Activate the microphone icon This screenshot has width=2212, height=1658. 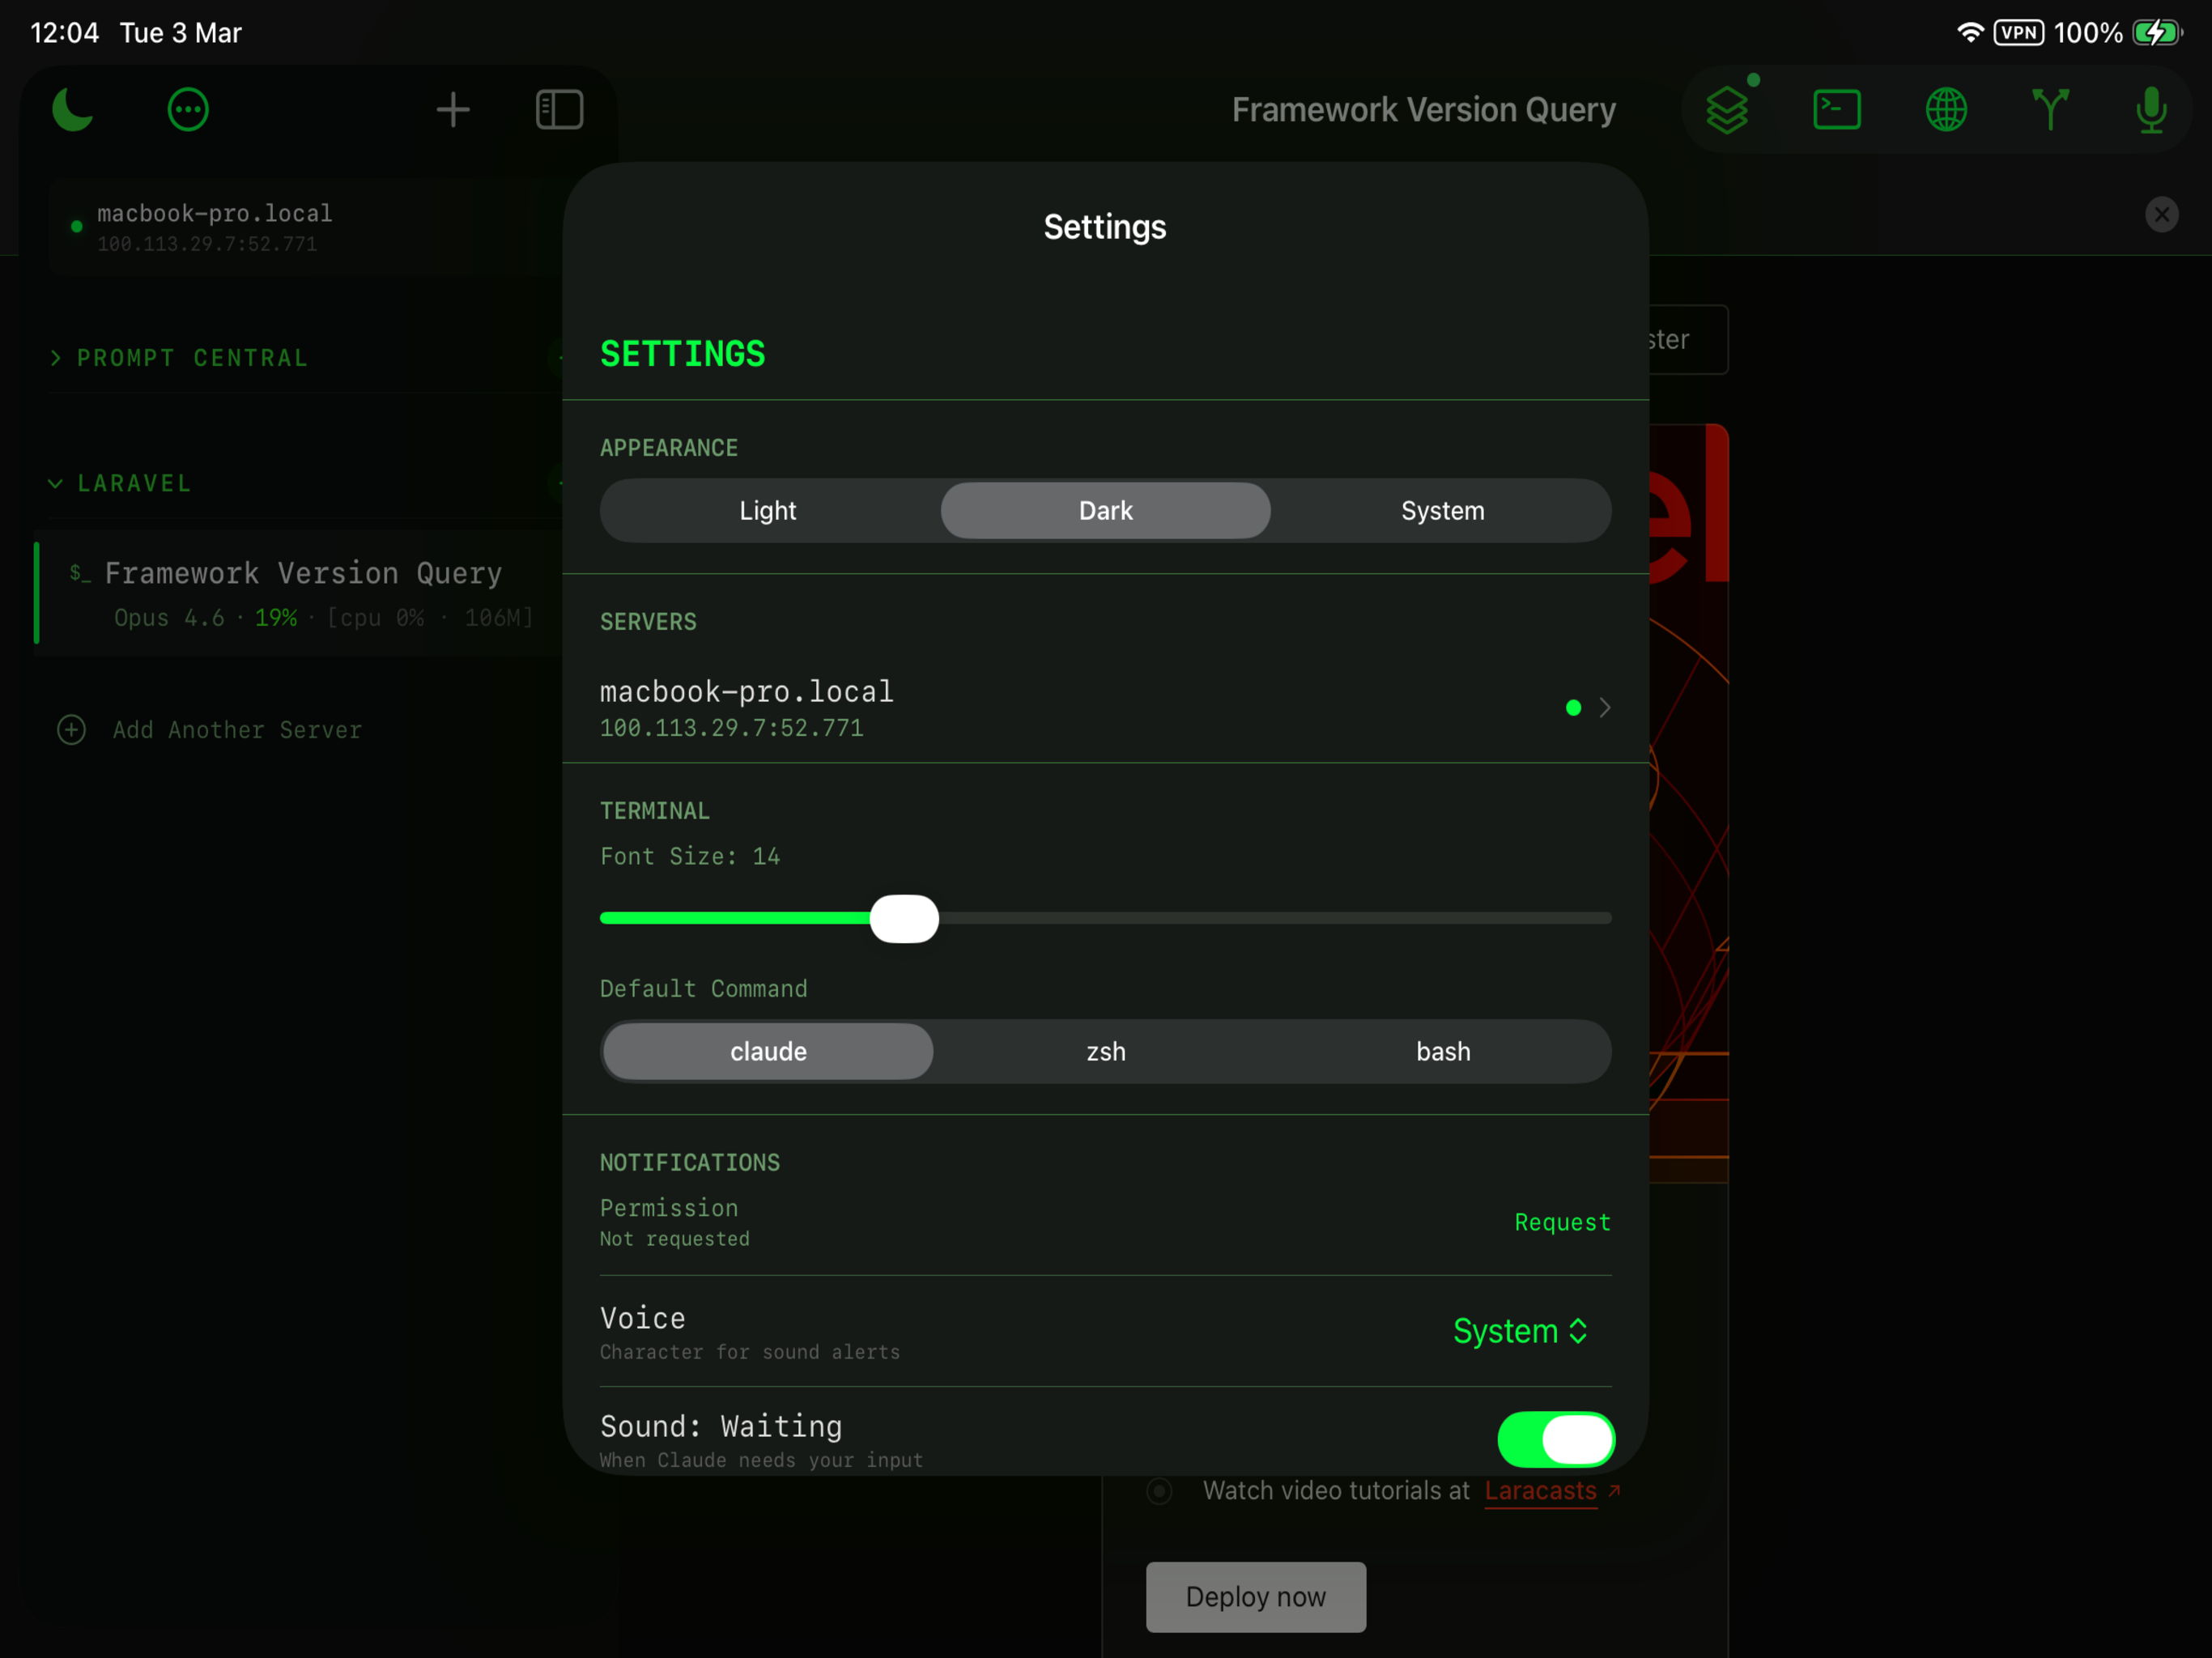(2151, 109)
